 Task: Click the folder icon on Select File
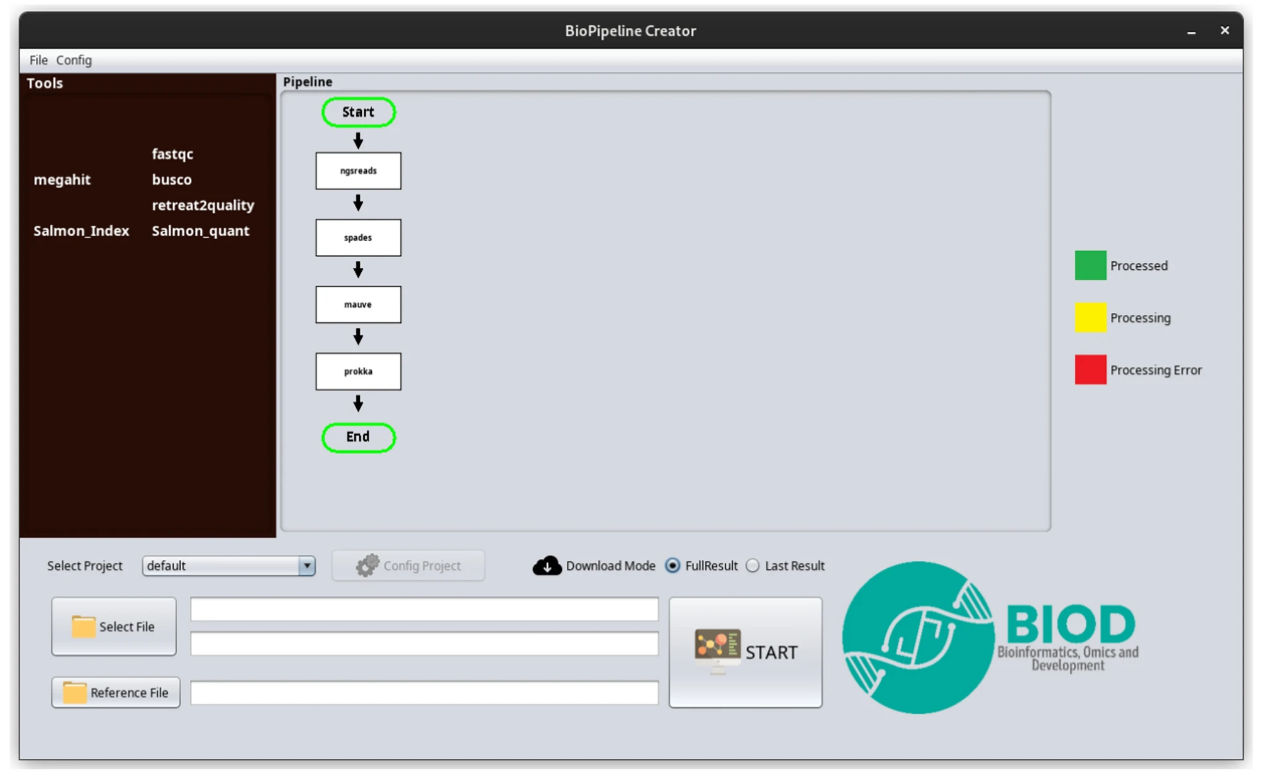83,627
